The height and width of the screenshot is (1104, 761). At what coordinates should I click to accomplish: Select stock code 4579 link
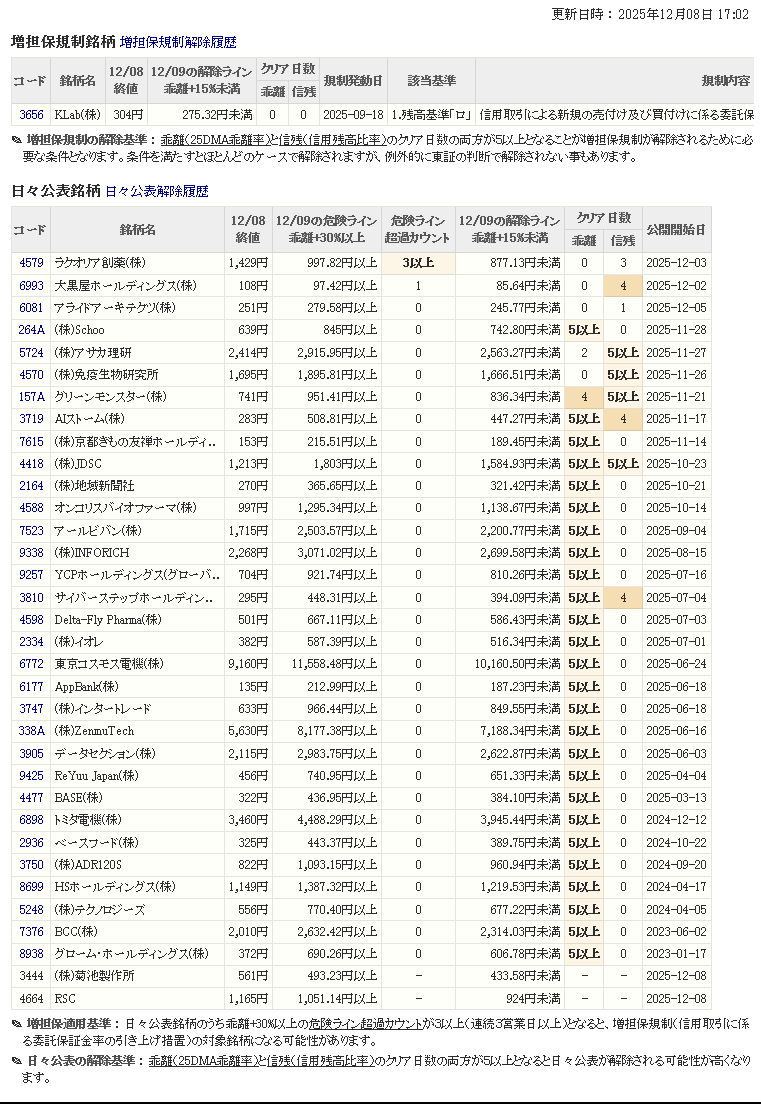(x=31, y=263)
